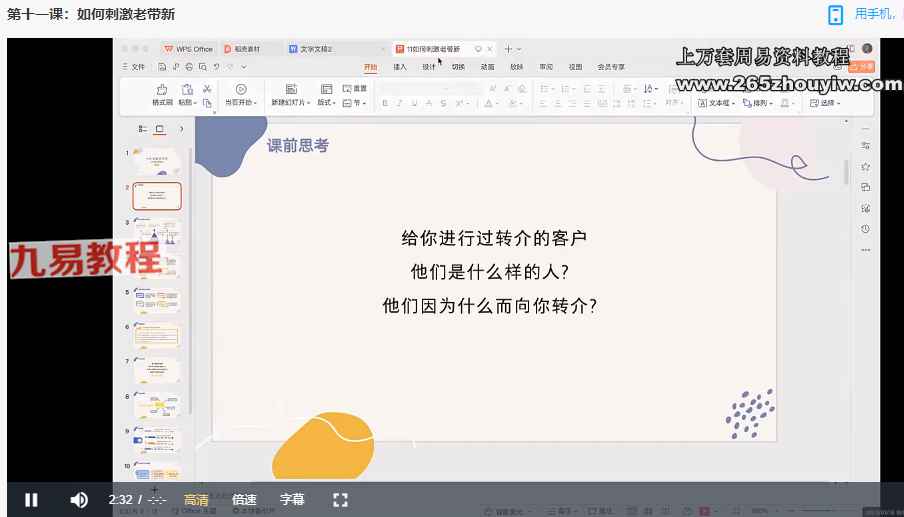904x517 pixels.
Task: Toggle 字幕 subtitles in player
Action: point(292,500)
